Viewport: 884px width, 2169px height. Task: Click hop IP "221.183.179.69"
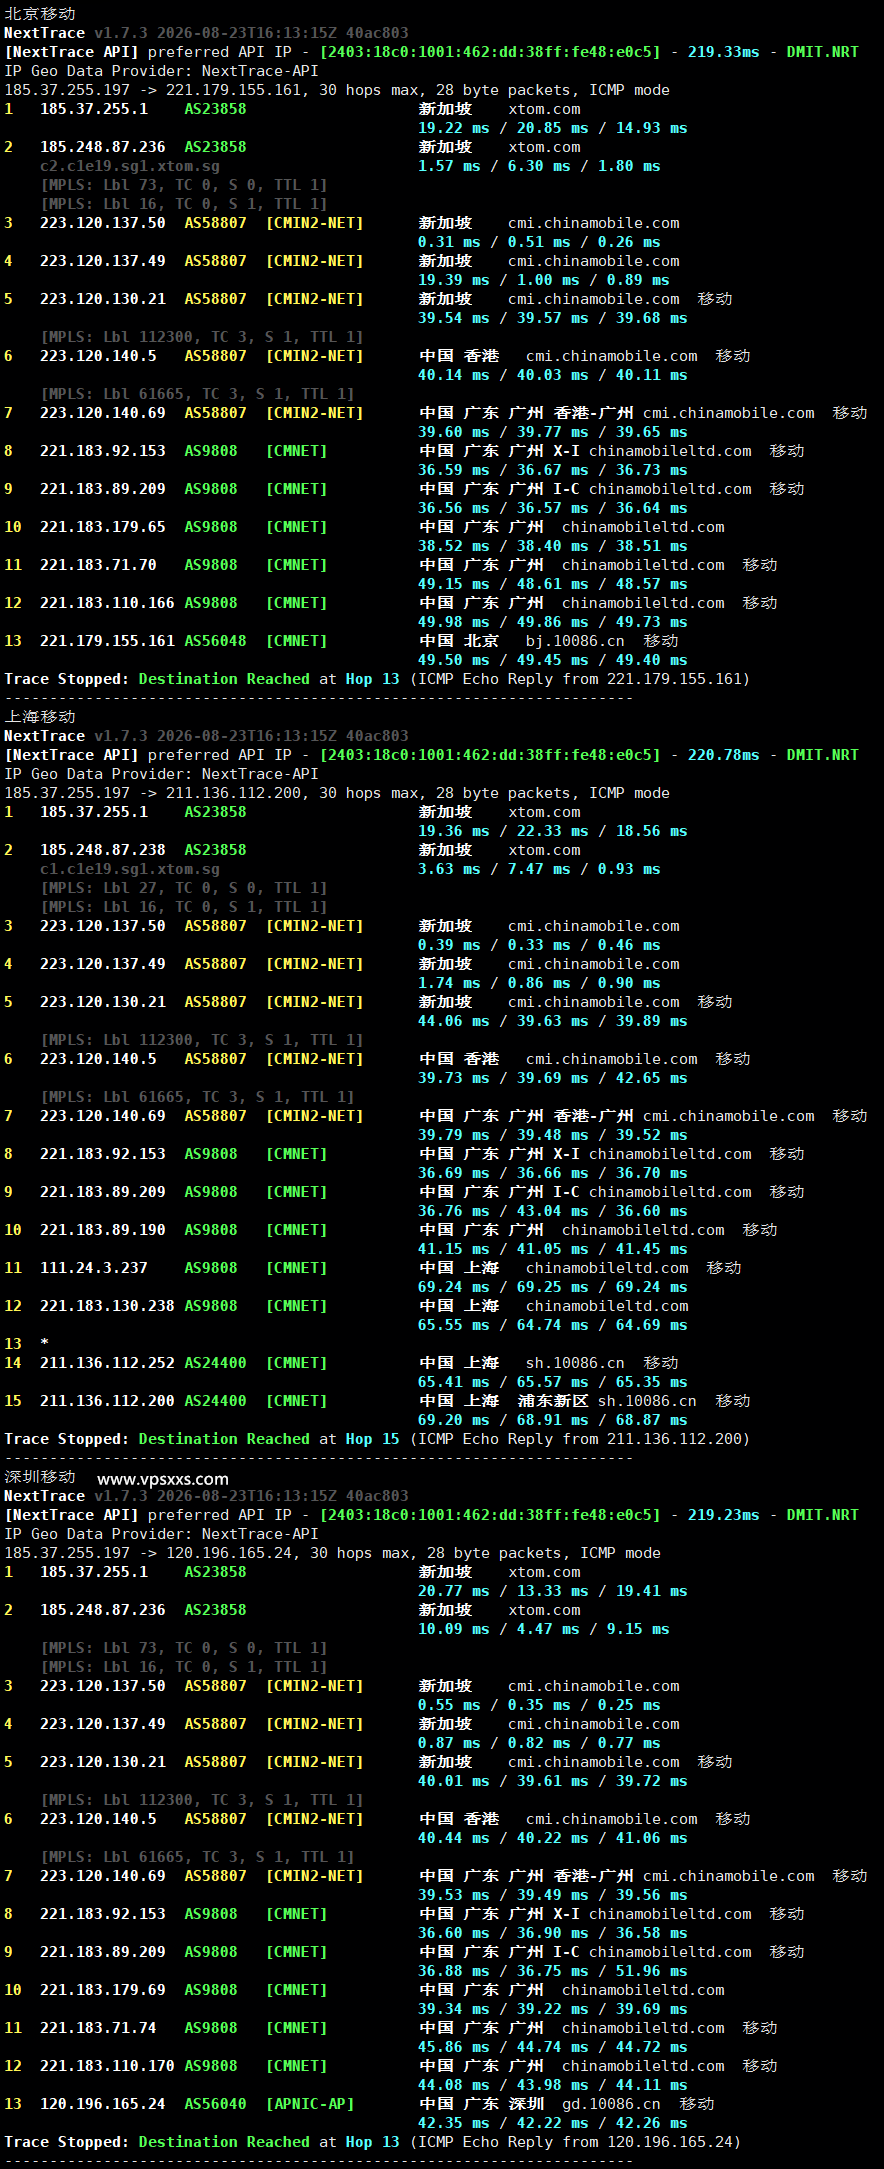click(103, 1990)
